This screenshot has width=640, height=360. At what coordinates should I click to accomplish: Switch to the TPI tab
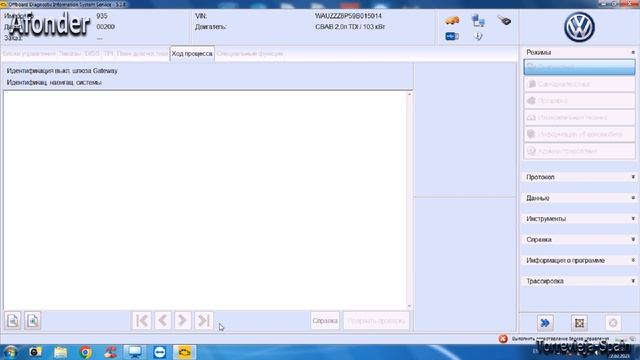[108, 53]
